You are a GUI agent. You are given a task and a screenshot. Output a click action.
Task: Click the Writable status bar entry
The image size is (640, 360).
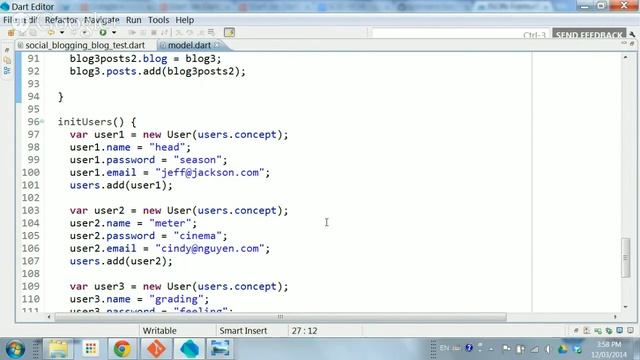159,331
